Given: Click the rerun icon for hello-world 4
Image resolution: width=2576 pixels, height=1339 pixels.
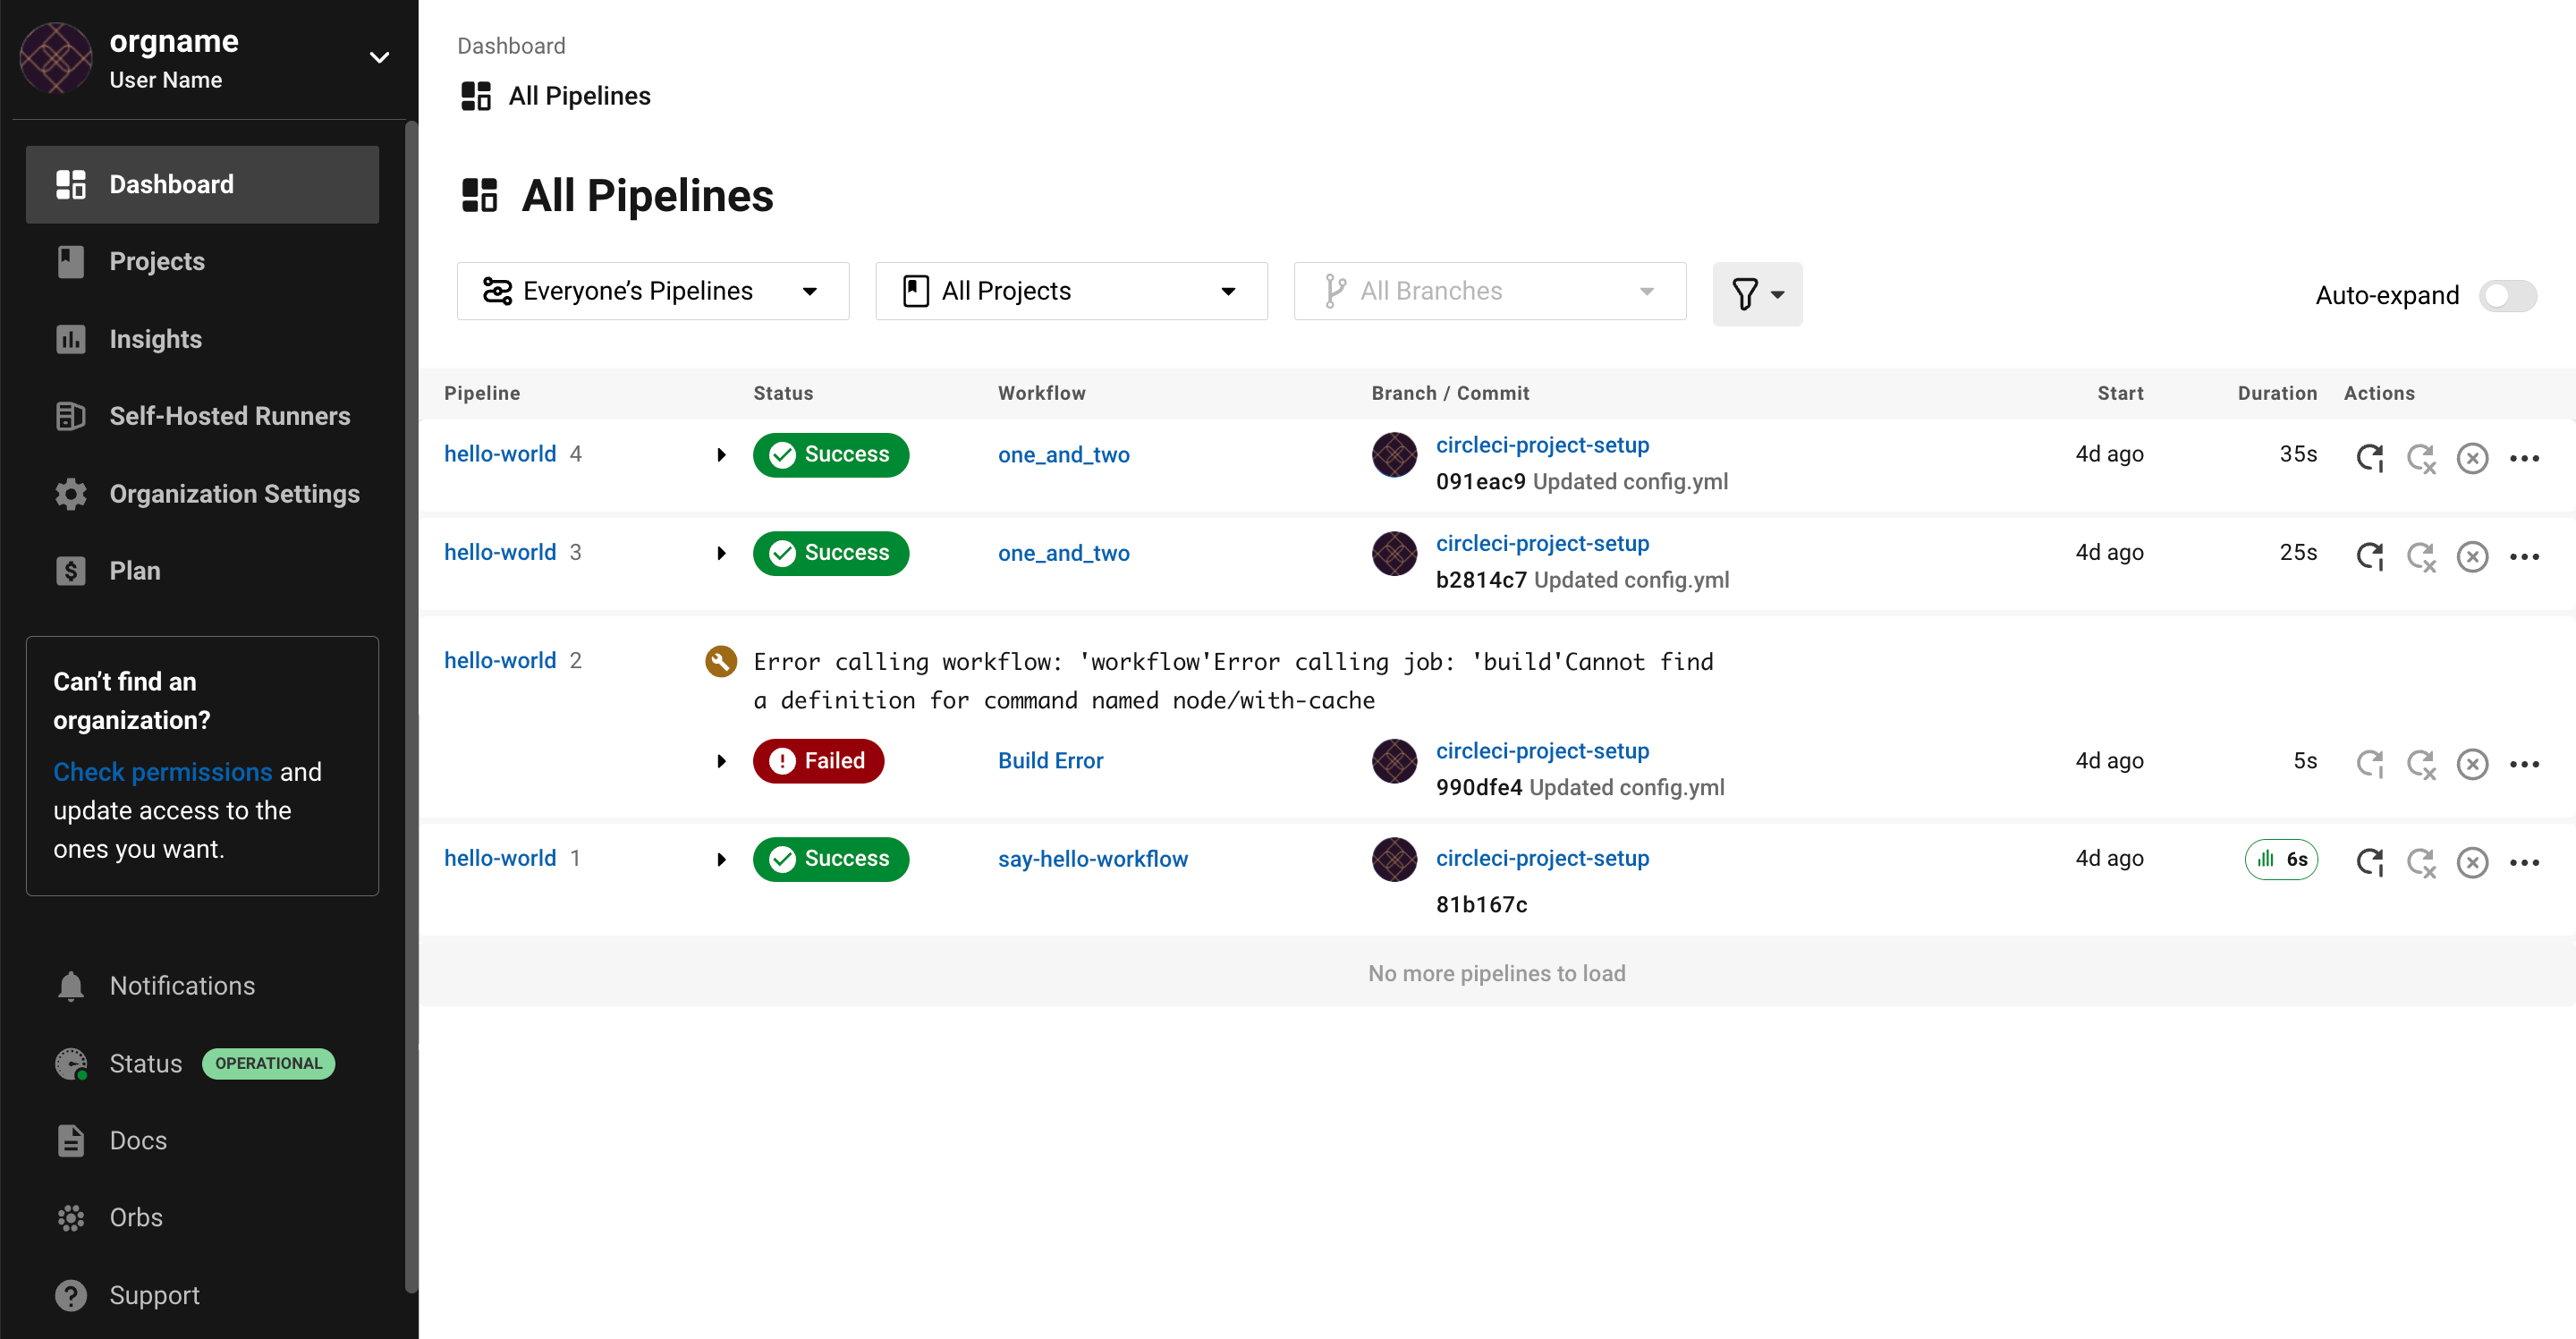Looking at the screenshot, I should coord(2371,456).
